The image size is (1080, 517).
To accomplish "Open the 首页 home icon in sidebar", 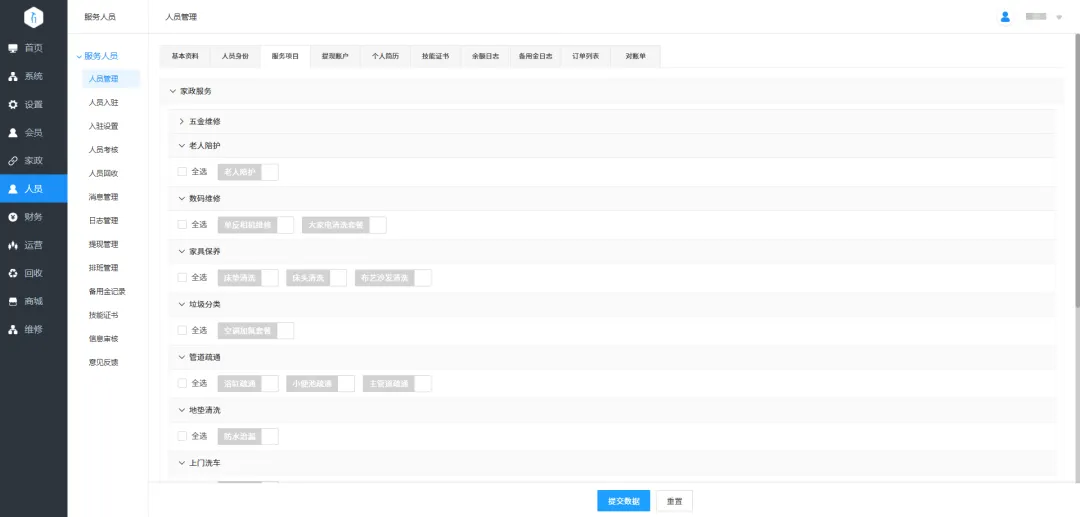I will tap(13, 48).
